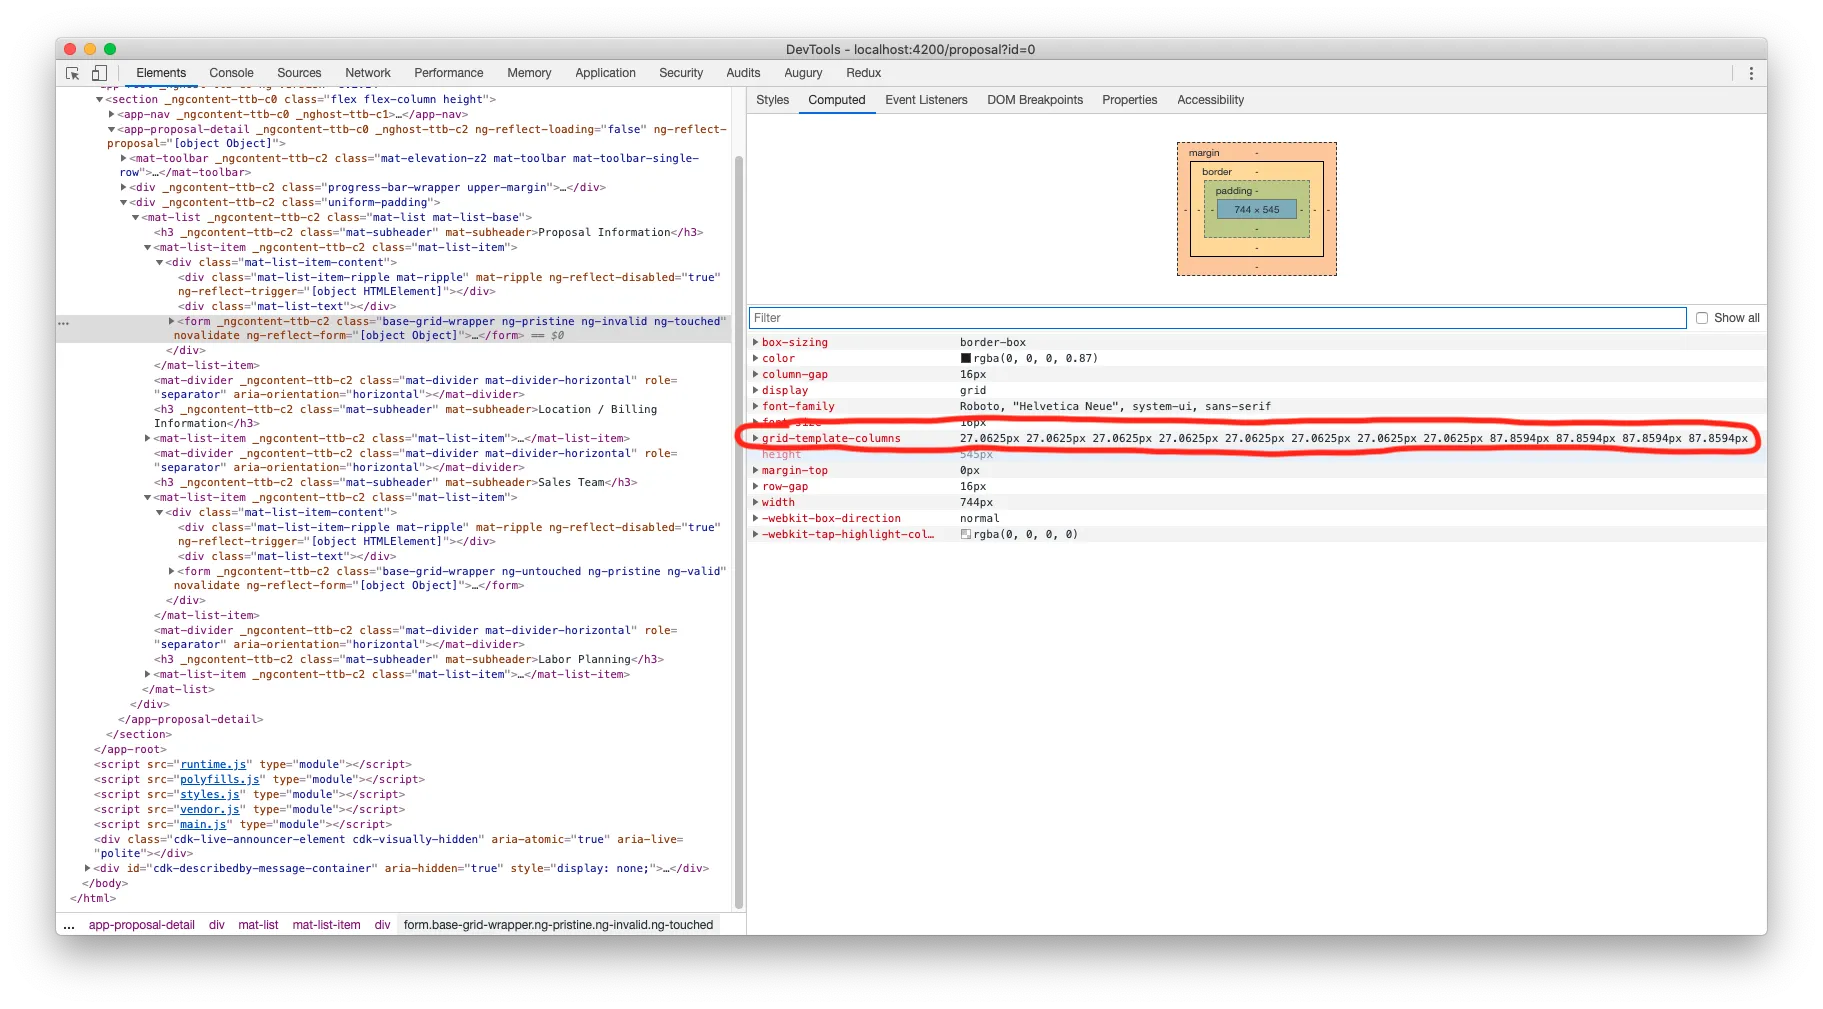Select the Elements panel tab
This screenshot has width=1823, height=1009.
(x=161, y=73)
